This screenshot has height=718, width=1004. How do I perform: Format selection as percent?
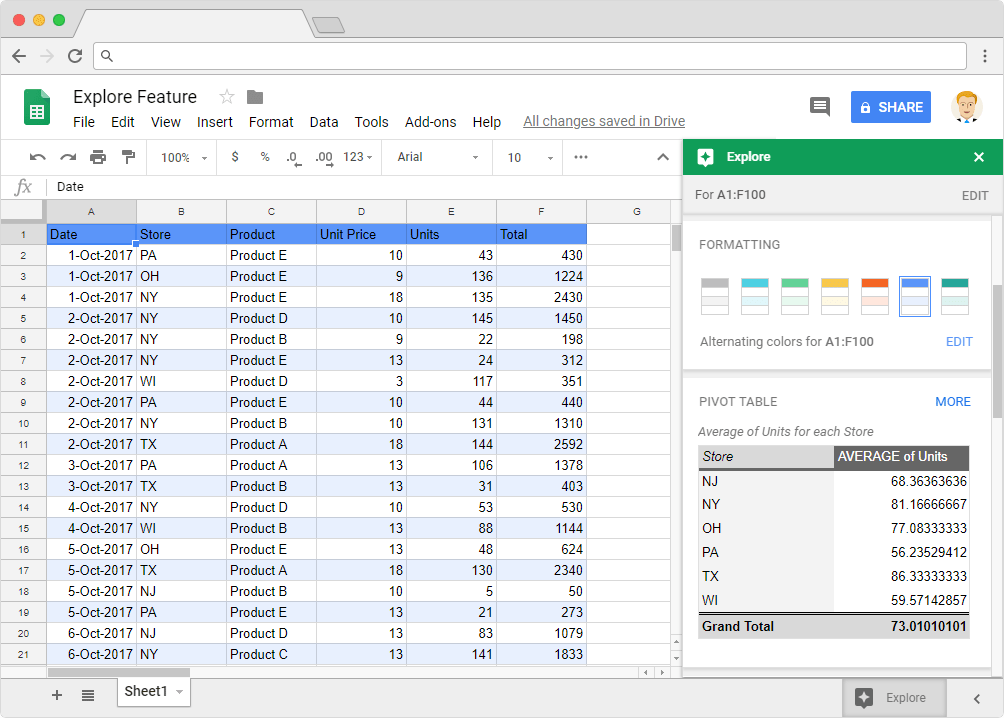coord(265,157)
